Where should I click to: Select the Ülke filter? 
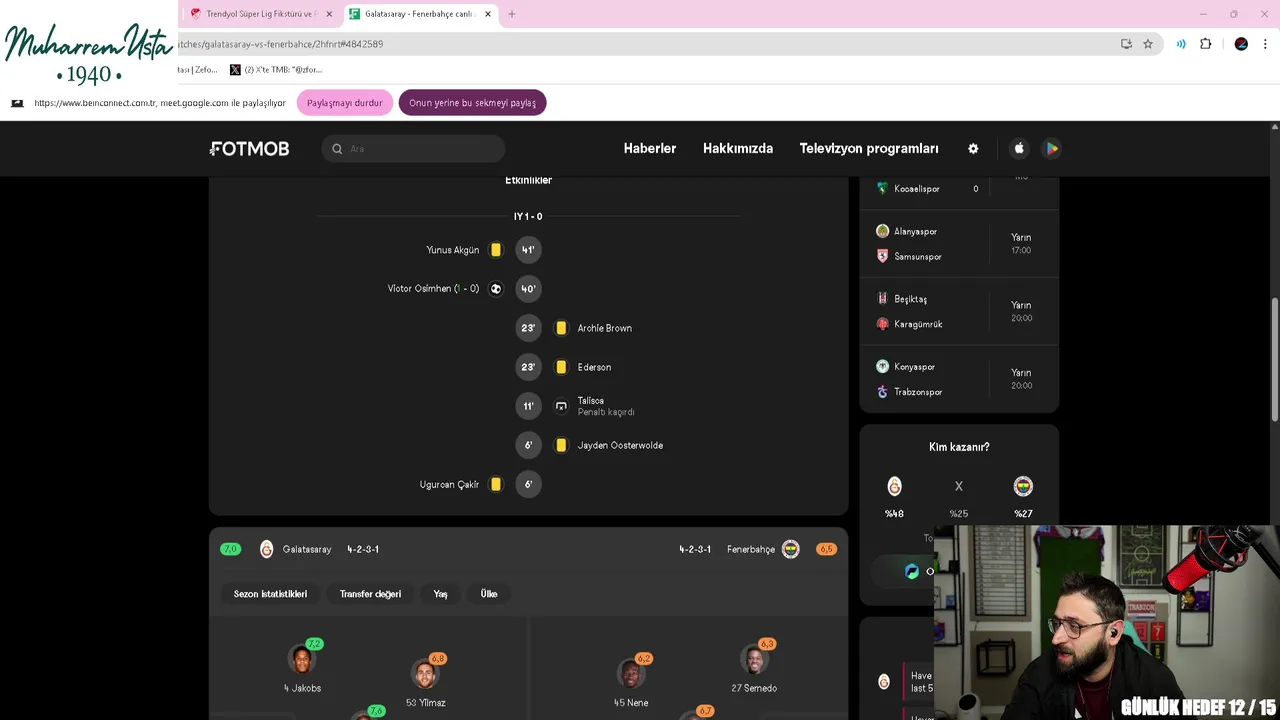pos(489,594)
